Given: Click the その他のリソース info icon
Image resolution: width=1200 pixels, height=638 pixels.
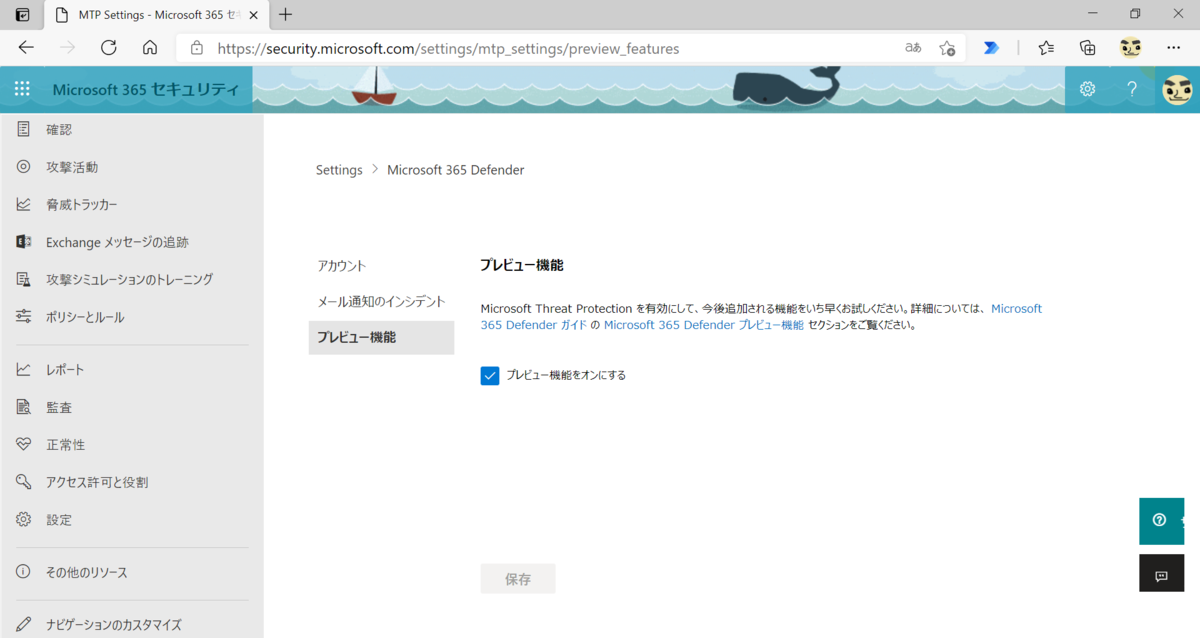Looking at the screenshot, I should pyautogui.click(x=24, y=572).
